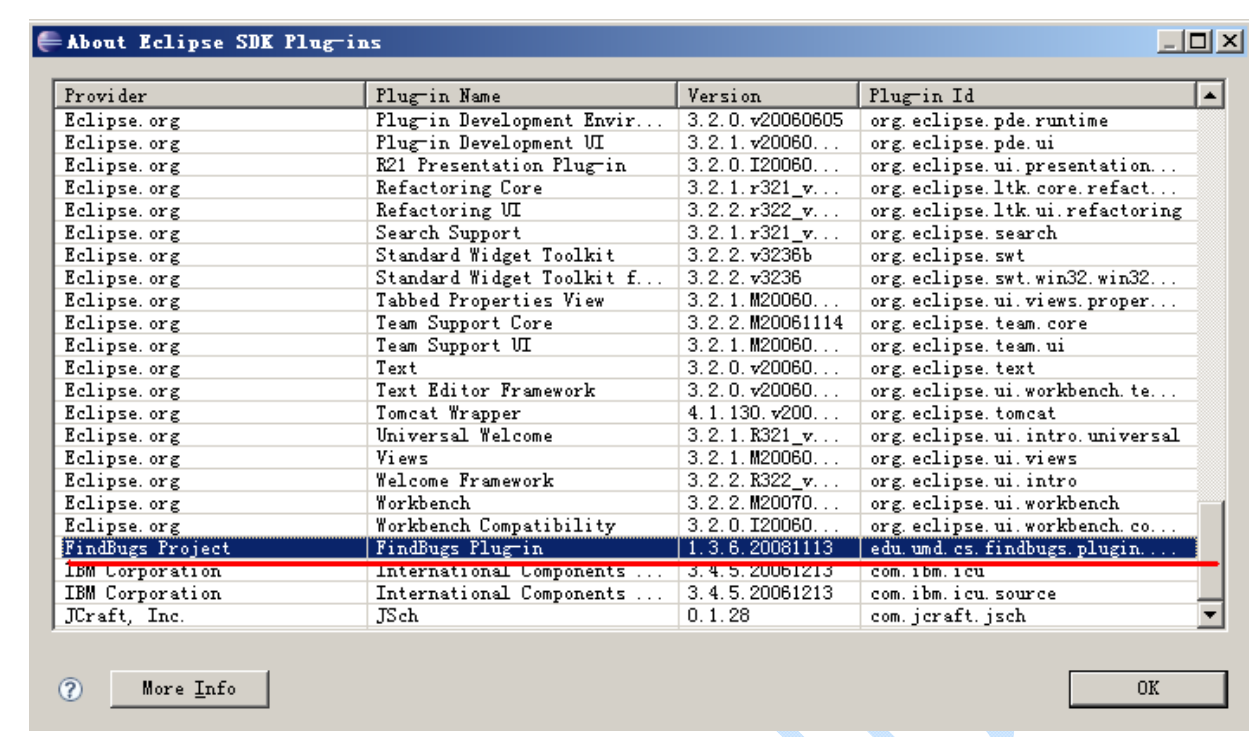Image resolution: width=1252 pixels, height=737 pixels.
Task: Select the Refactoring Core plug-in name
Action: coord(459,188)
